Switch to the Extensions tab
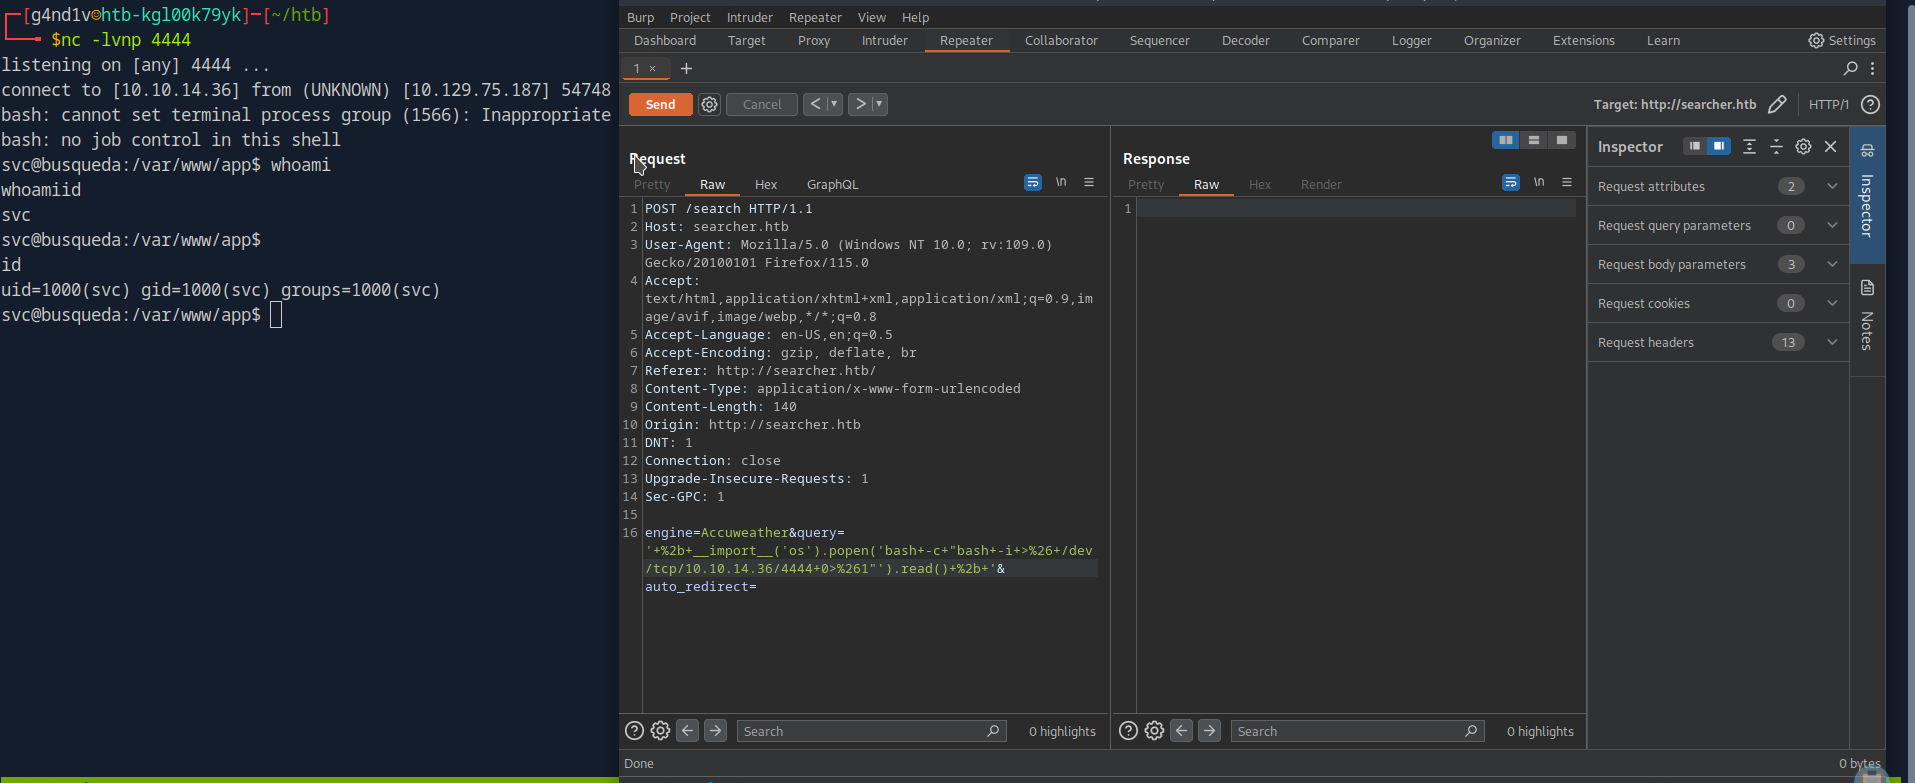 point(1584,41)
